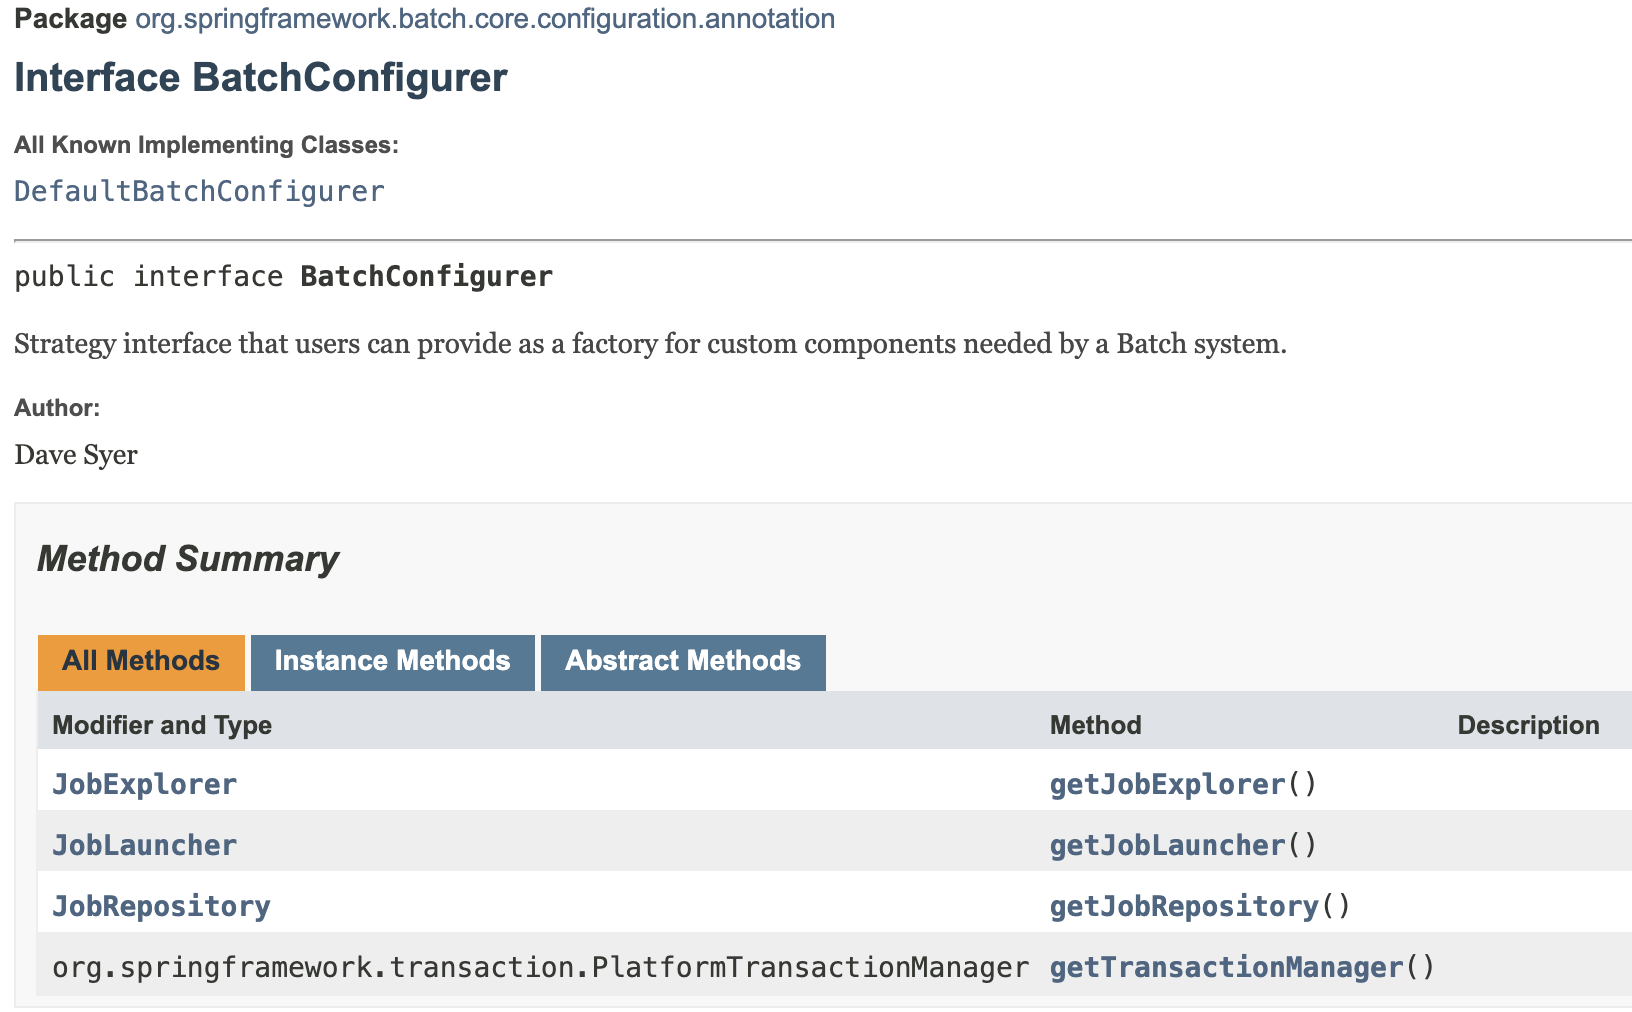Select the All Methods tab
The image size is (1632, 1012).
141,661
